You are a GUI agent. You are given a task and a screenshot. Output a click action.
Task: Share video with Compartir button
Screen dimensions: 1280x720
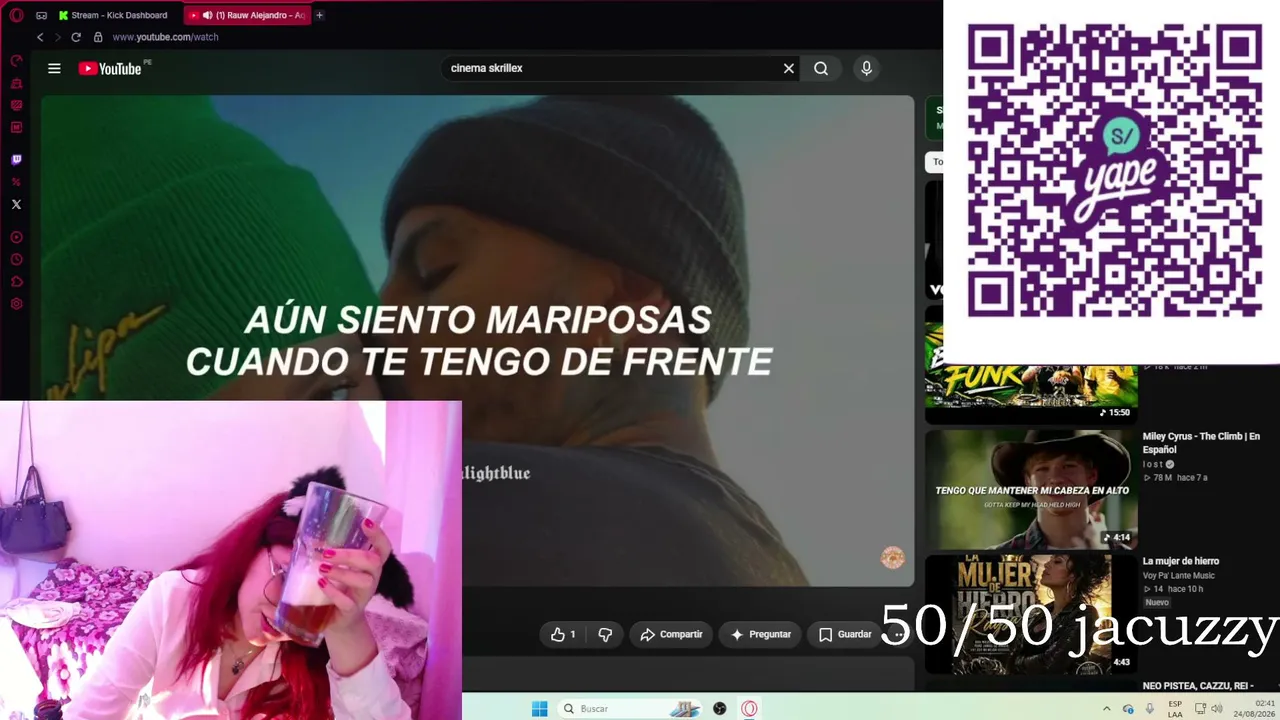(x=671, y=634)
